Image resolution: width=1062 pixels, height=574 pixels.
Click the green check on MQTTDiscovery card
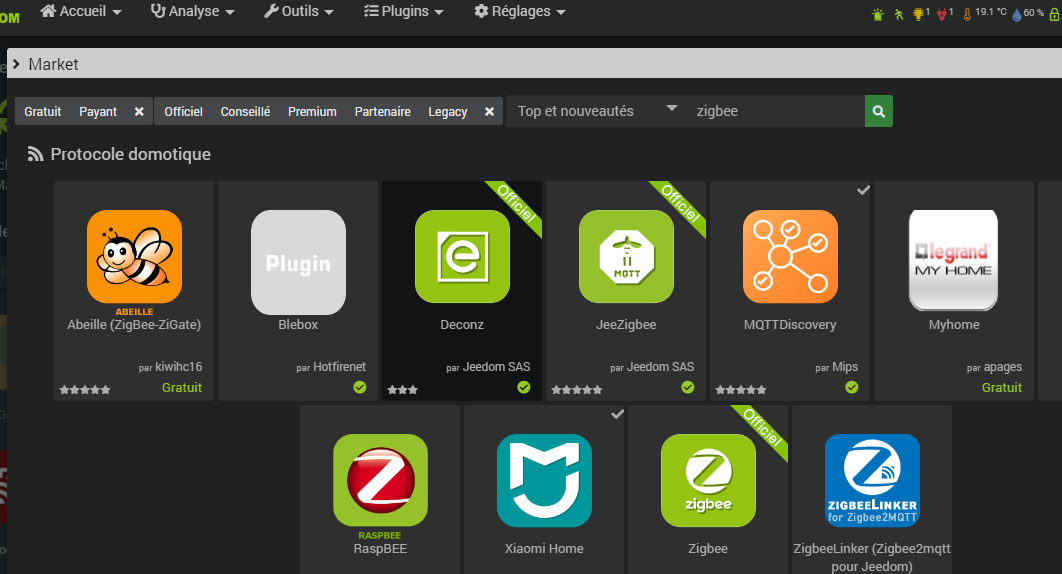pyautogui.click(x=851, y=387)
